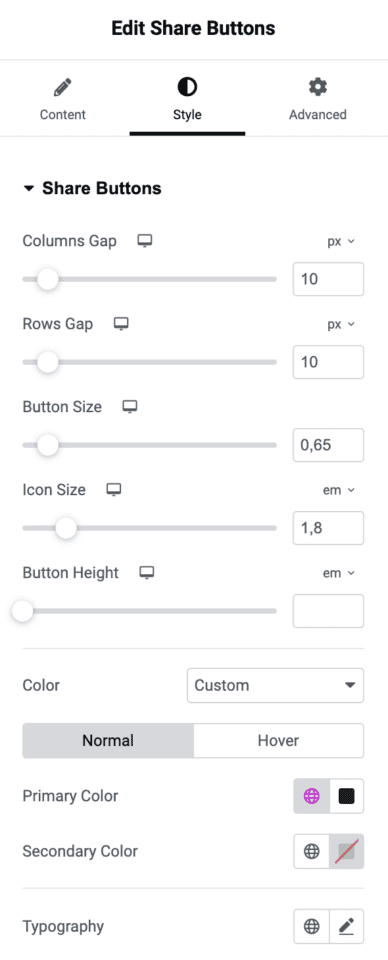Screen dimensions: 388x960
Task: Switch to the Content tab
Action: 62,99
